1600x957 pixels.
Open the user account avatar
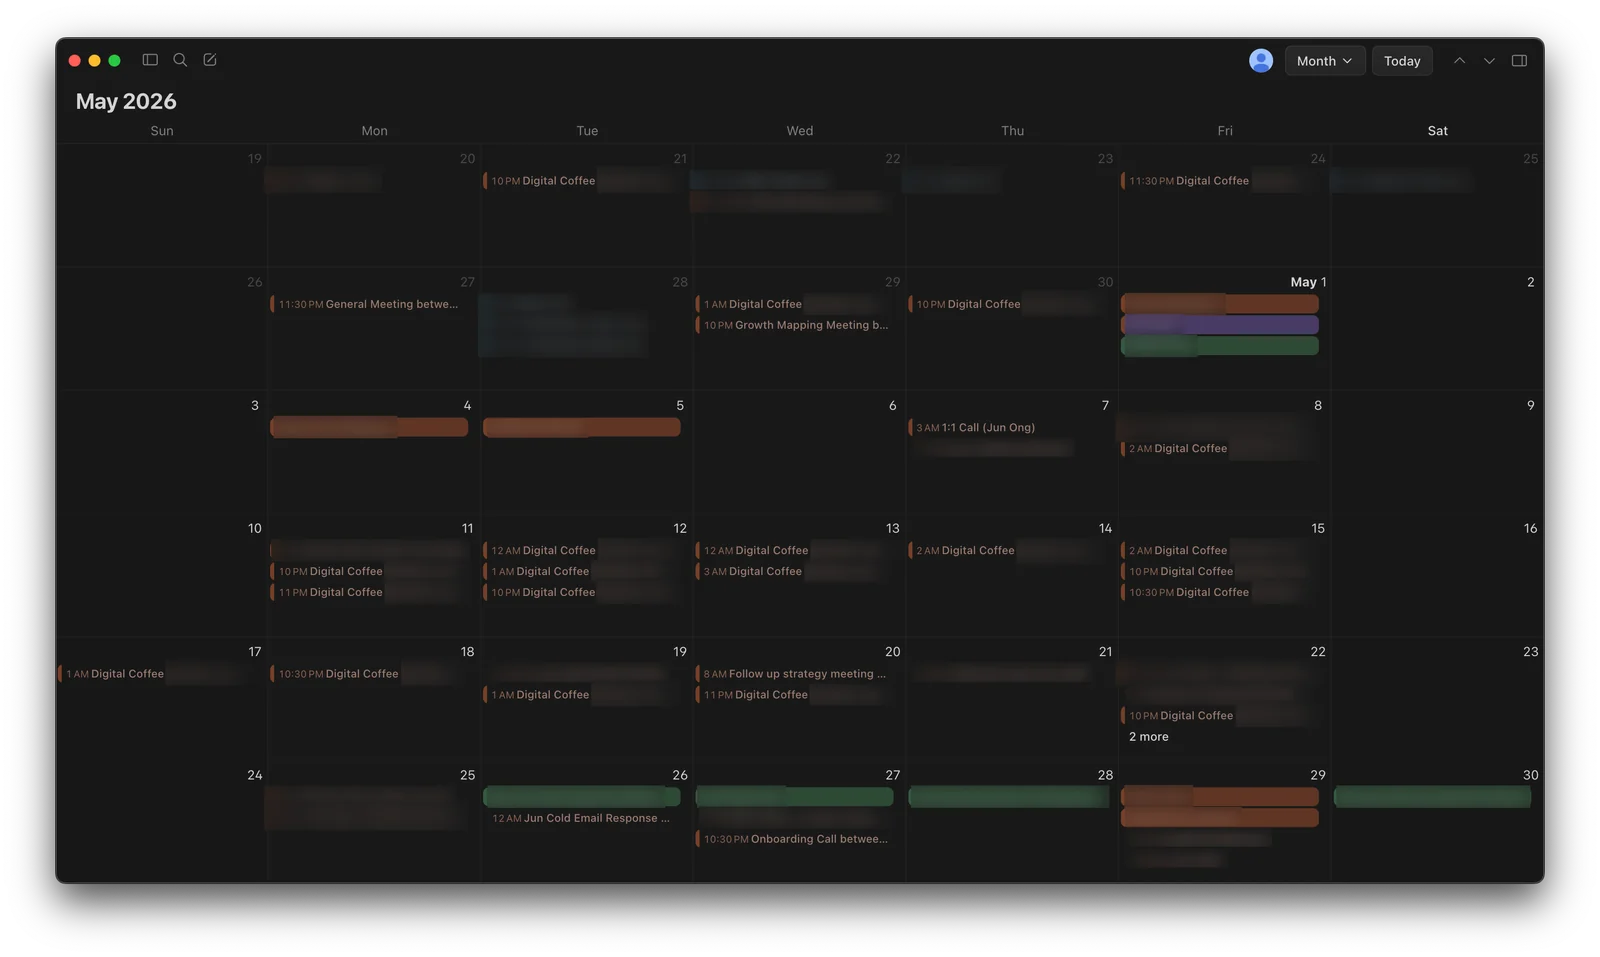(x=1261, y=60)
